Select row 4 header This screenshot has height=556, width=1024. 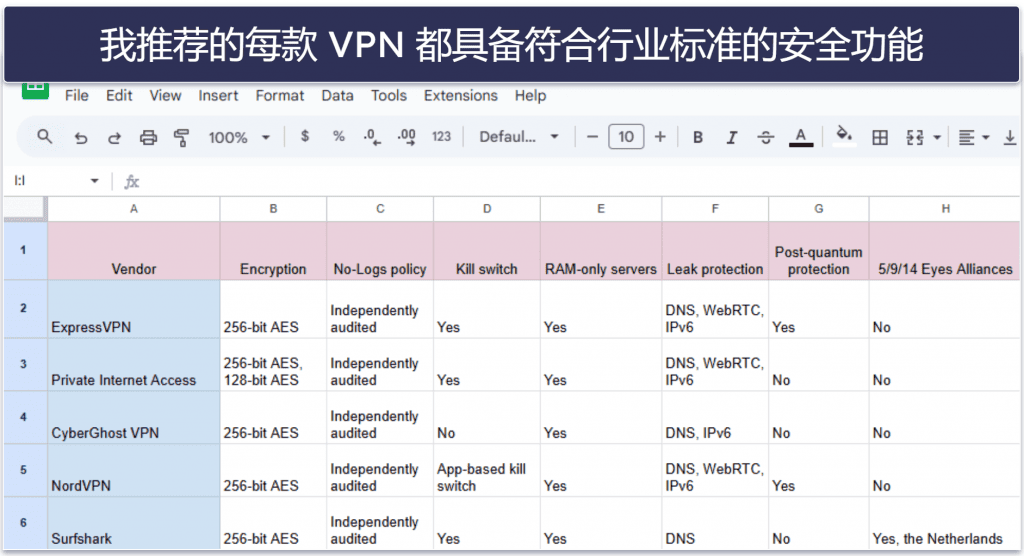(24, 417)
